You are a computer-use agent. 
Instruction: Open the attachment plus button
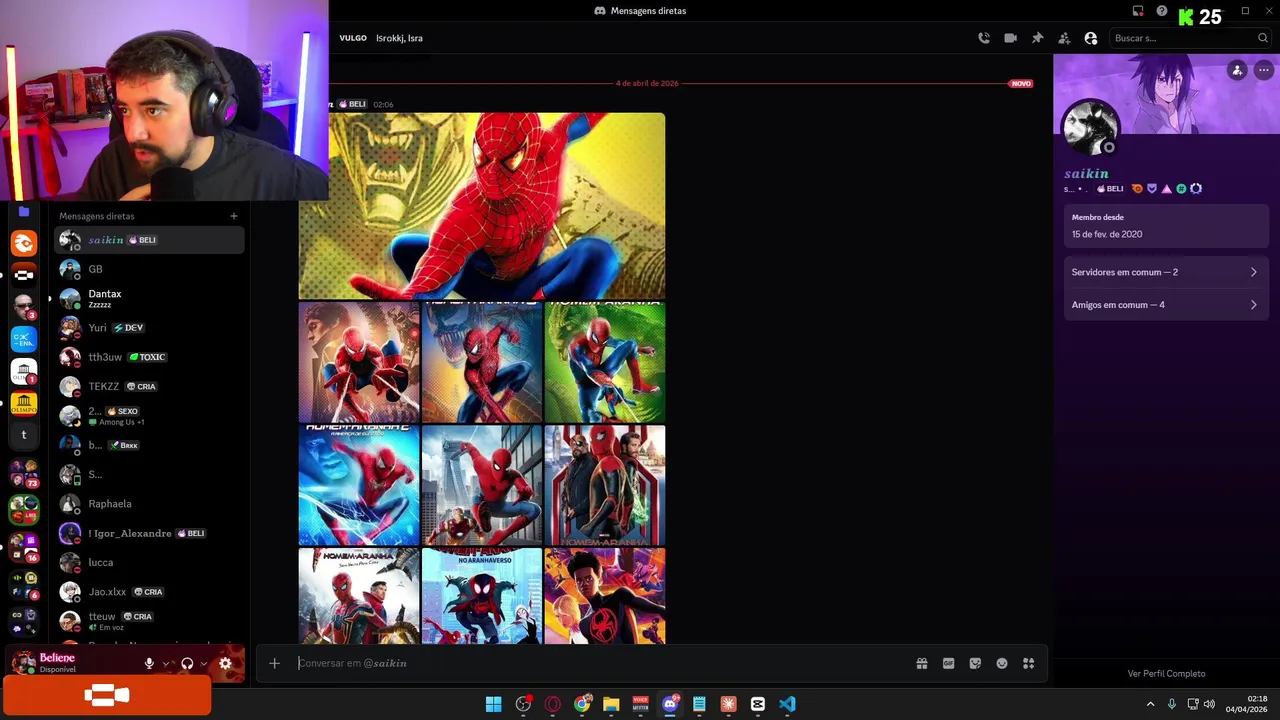pos(274,663)
